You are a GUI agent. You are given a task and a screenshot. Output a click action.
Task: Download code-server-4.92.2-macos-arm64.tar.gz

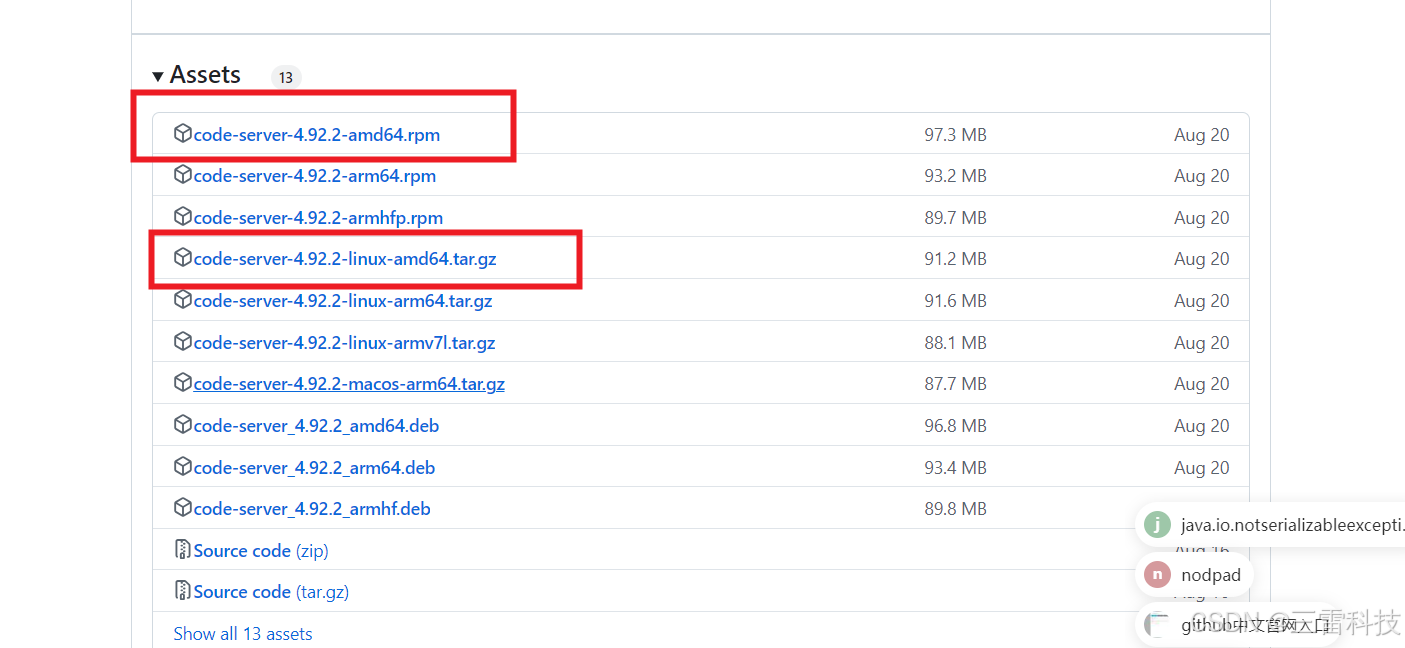coord(349,384)
